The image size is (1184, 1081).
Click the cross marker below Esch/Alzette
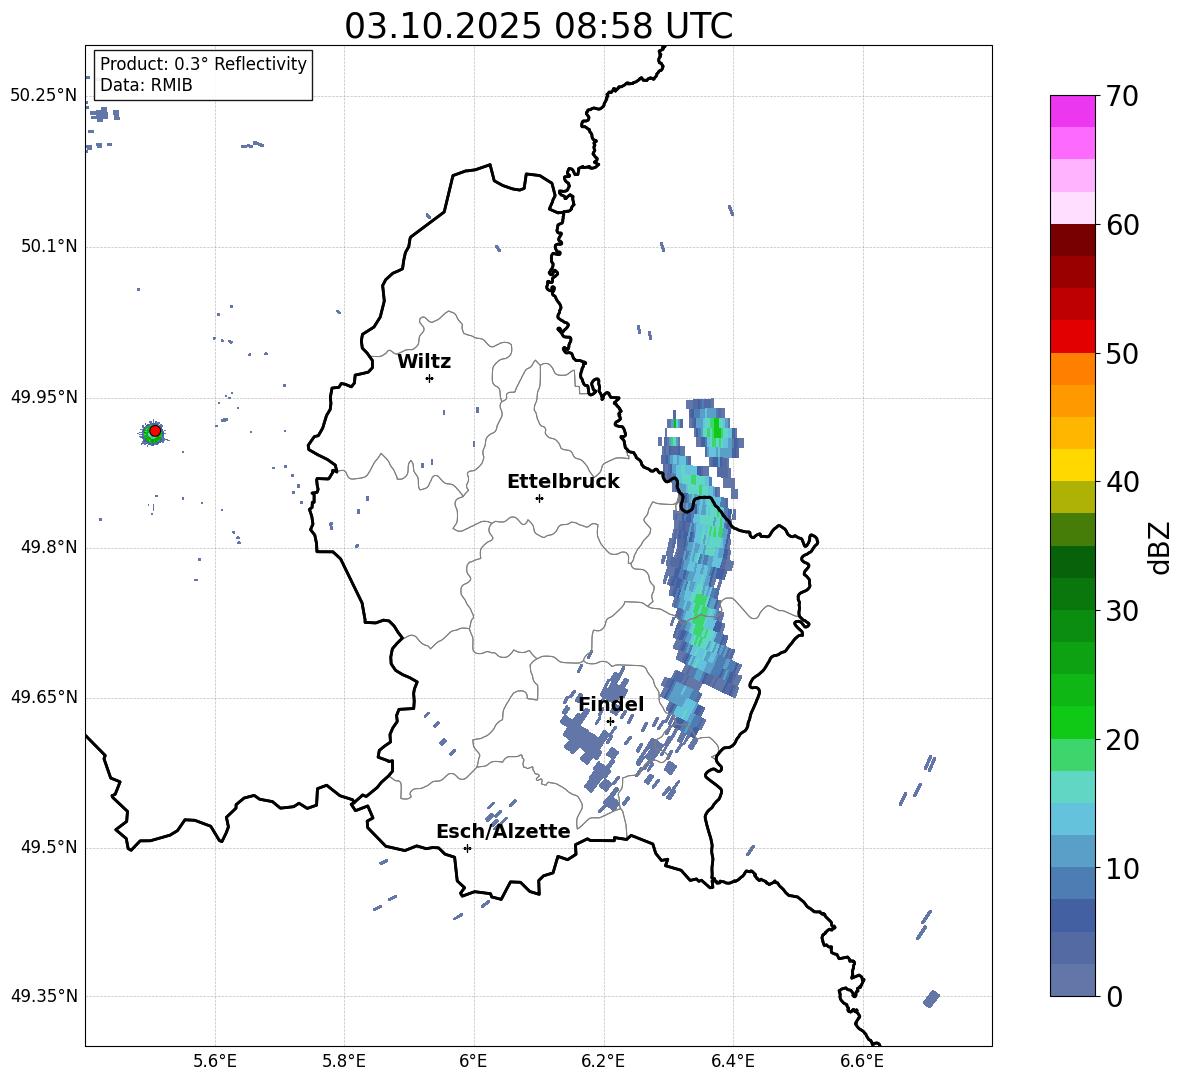click(x=467, y=848)
